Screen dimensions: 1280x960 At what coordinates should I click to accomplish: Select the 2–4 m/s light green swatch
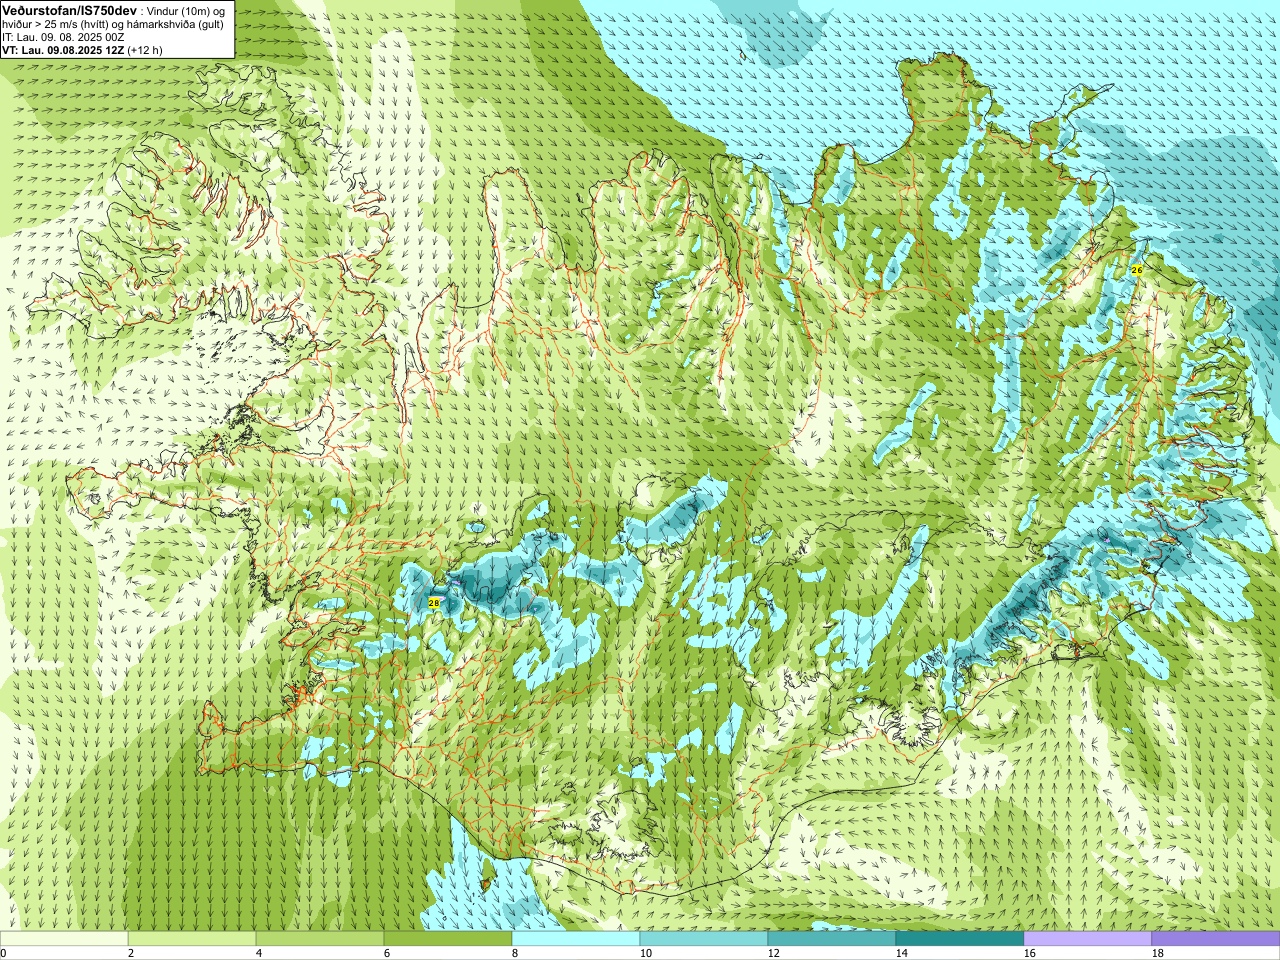point(192,939)
